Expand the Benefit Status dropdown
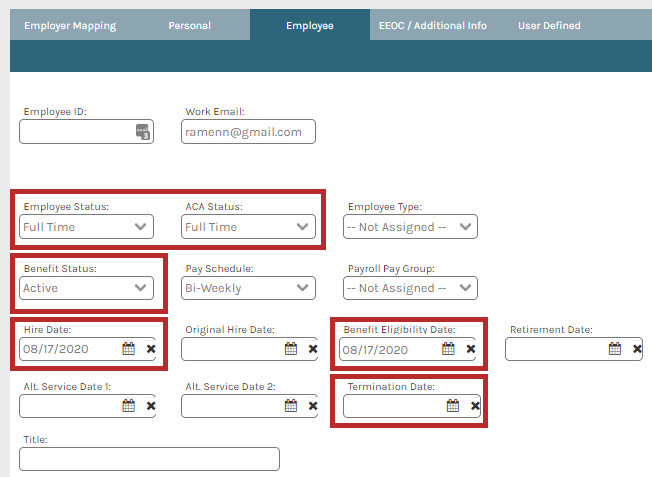 coord(87,288)
